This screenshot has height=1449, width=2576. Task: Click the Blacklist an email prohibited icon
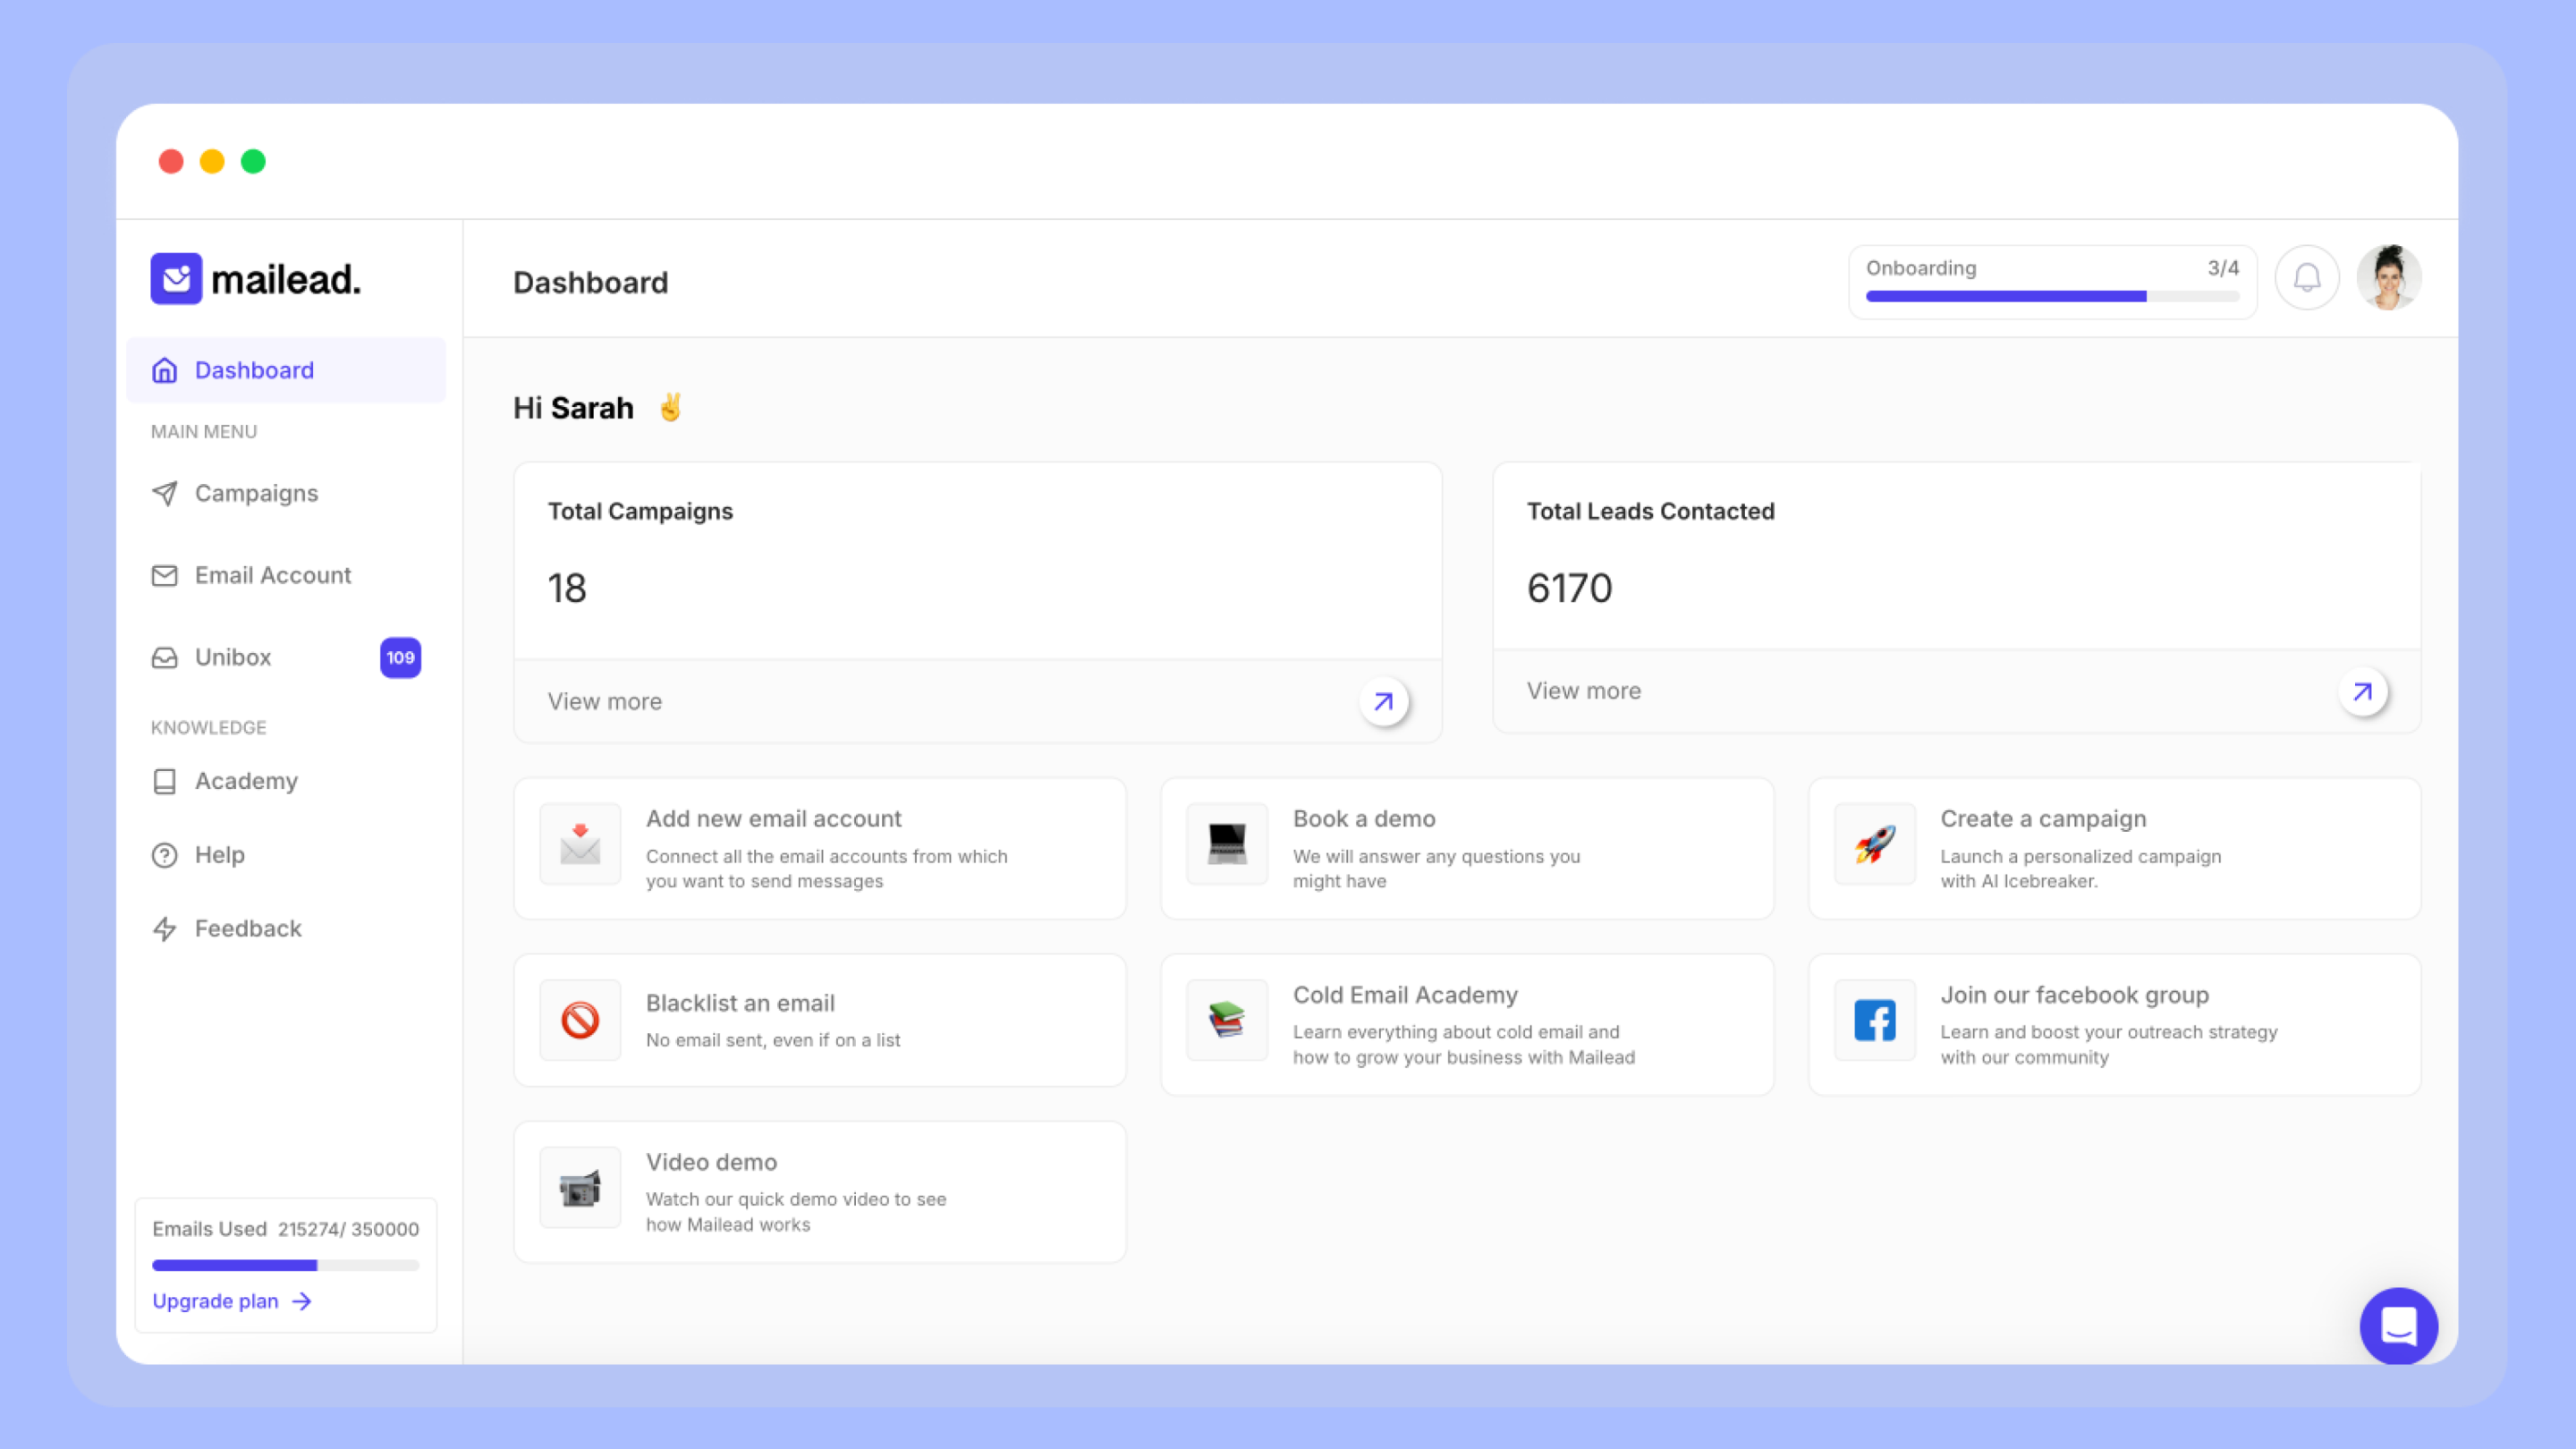[580, 1020]
